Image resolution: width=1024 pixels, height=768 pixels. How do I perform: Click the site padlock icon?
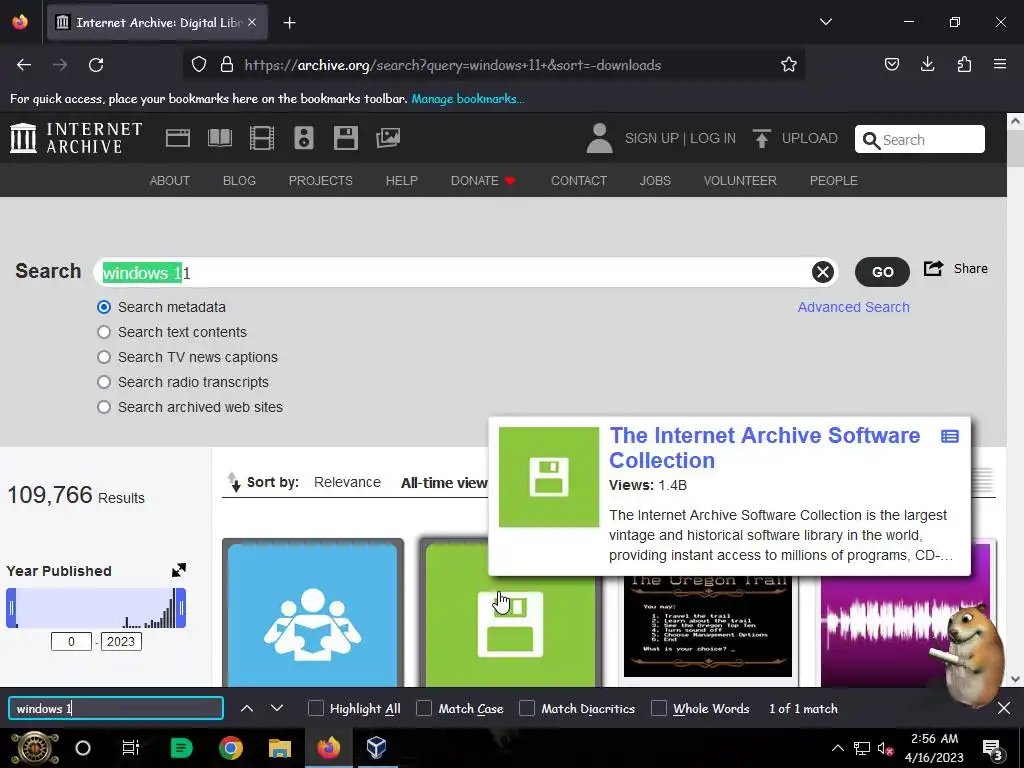point(227,65)
